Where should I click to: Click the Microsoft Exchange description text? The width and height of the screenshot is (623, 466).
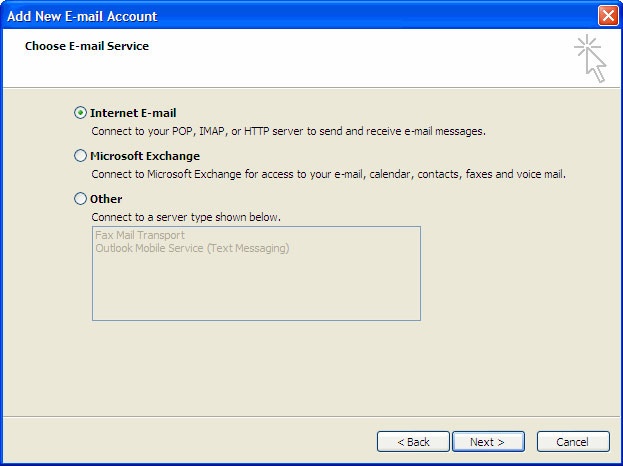(328, 174)
